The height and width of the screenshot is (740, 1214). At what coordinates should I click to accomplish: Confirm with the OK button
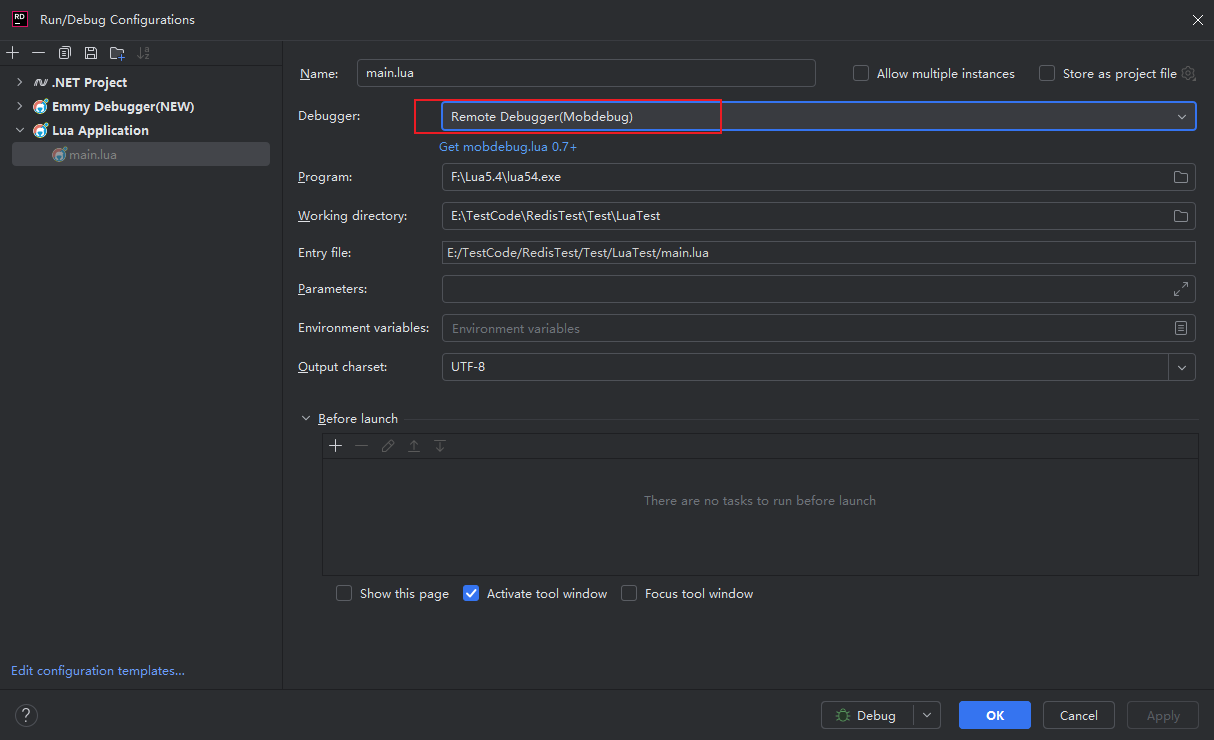point(995,715)
